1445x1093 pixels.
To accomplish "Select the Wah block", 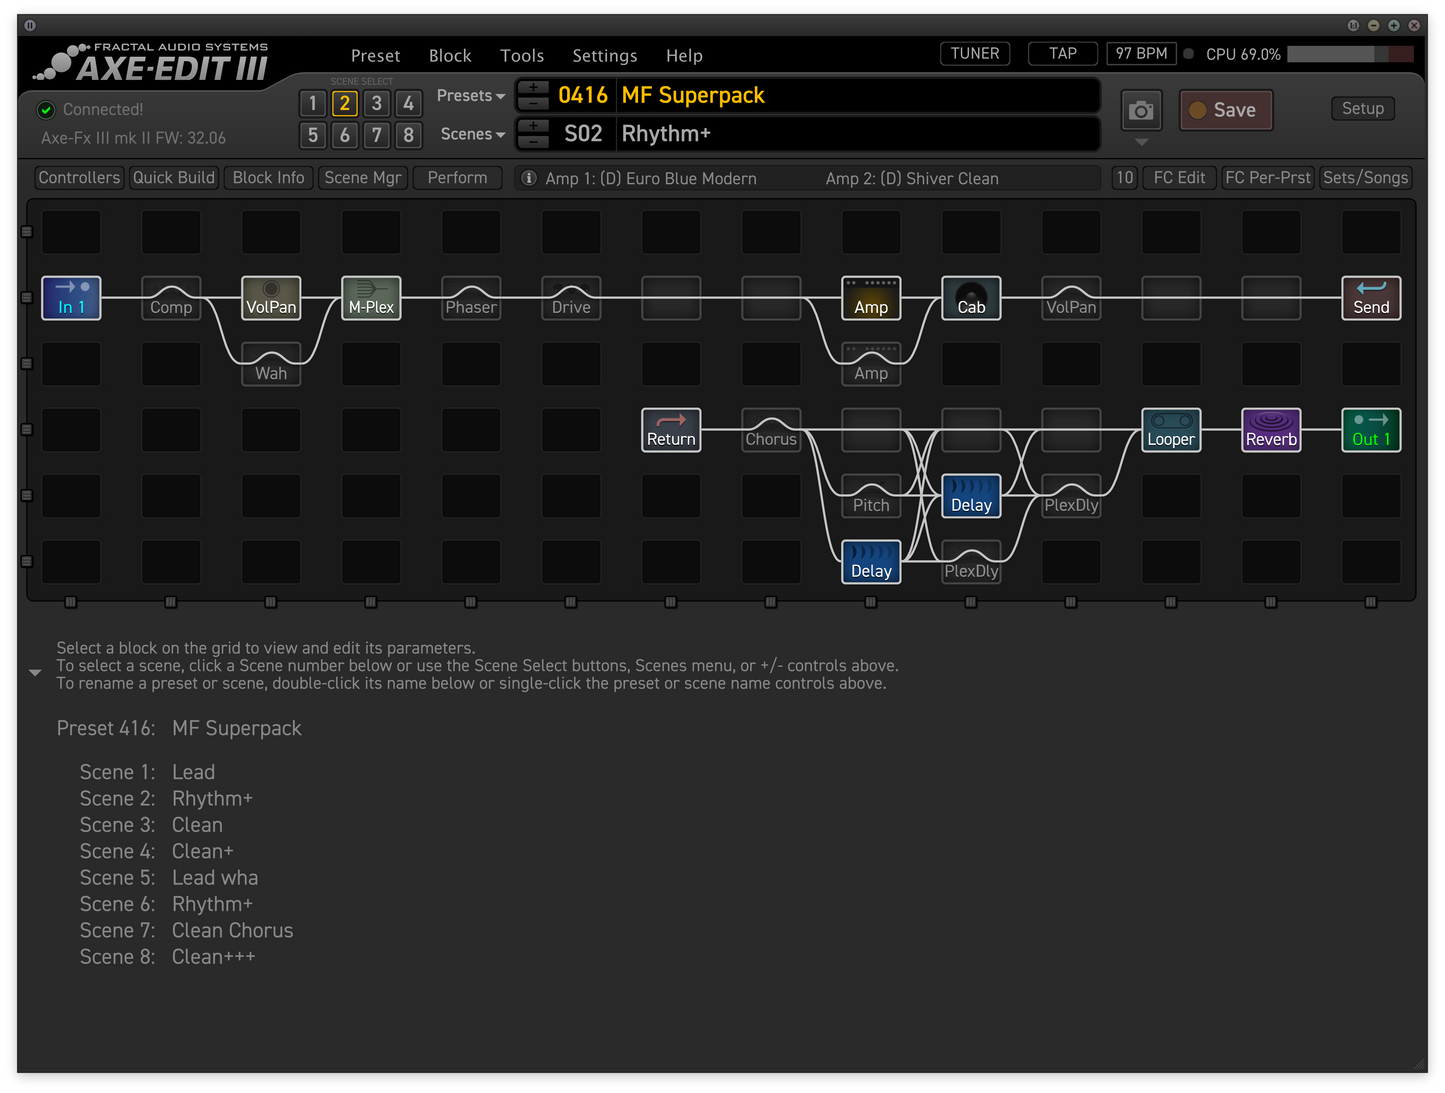I will pos(271,364).
